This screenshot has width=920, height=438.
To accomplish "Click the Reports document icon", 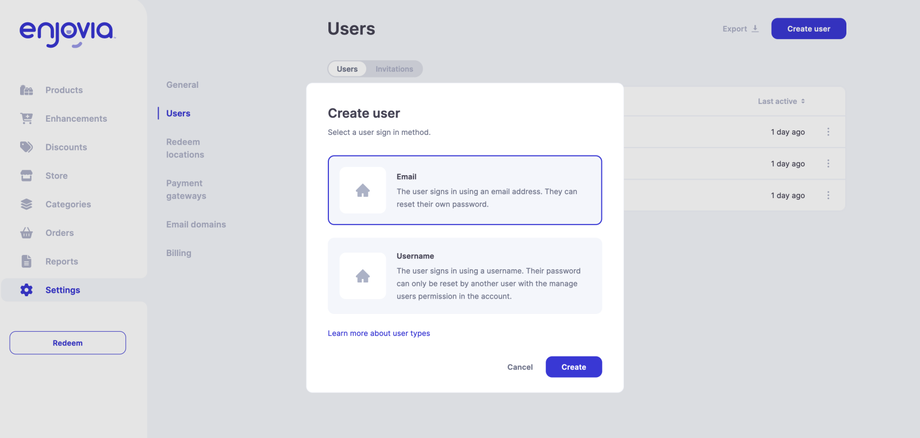I will (x=26, y=261).
